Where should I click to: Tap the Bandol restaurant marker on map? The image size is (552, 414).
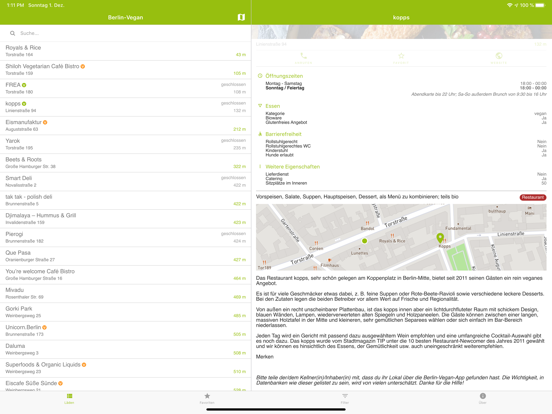click(367, 223)
